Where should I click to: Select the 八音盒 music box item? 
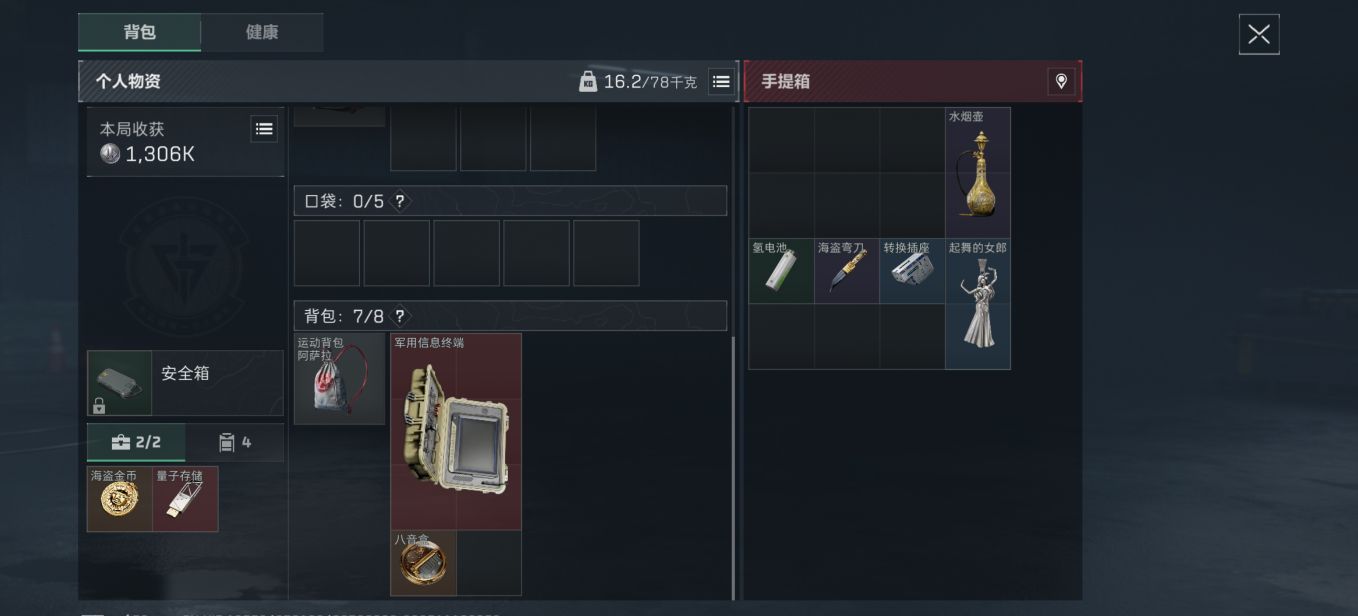point(423,563)
